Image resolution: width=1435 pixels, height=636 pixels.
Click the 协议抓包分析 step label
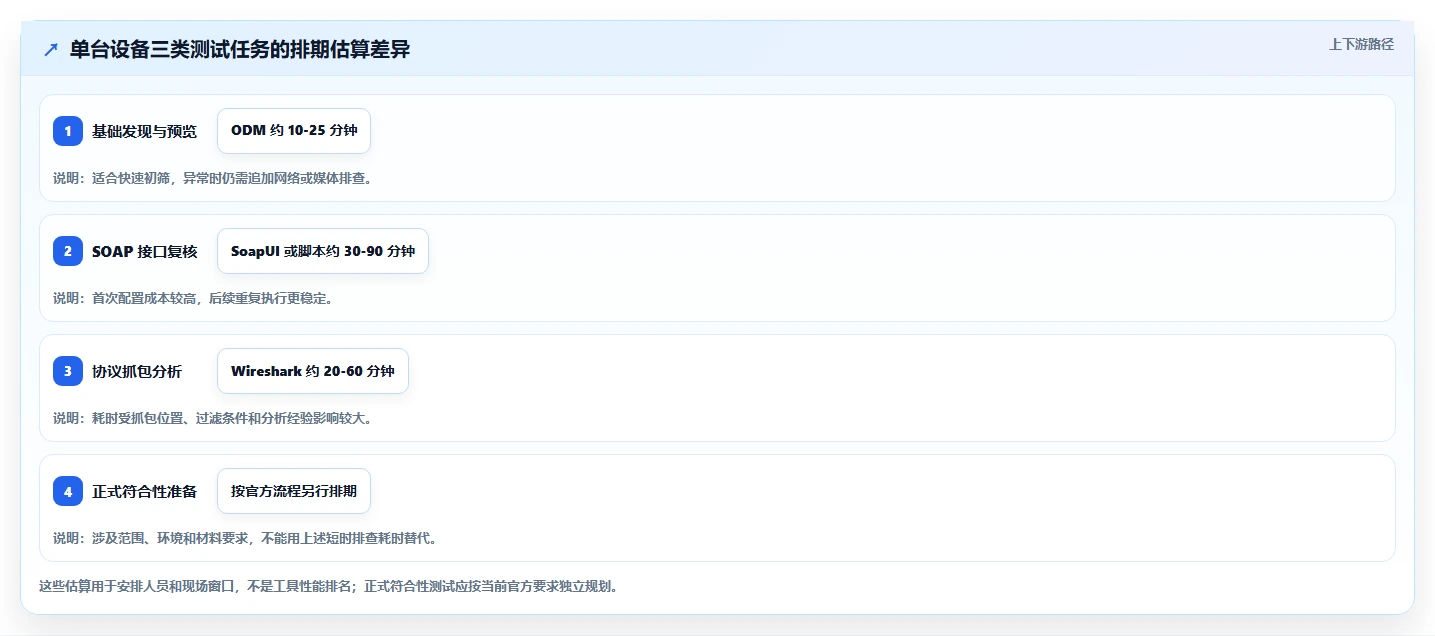click(x=137, y=371)
